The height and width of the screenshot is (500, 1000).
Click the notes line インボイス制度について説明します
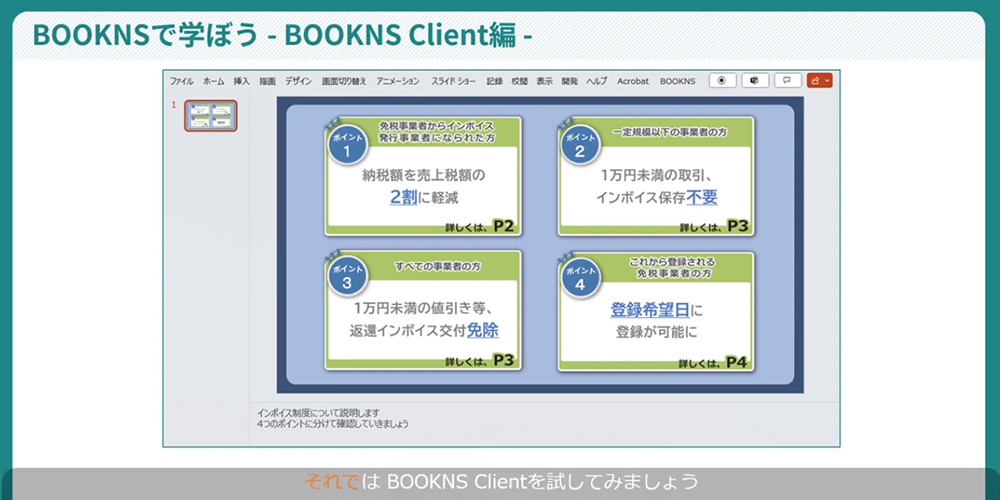click(x=319, y=413)
